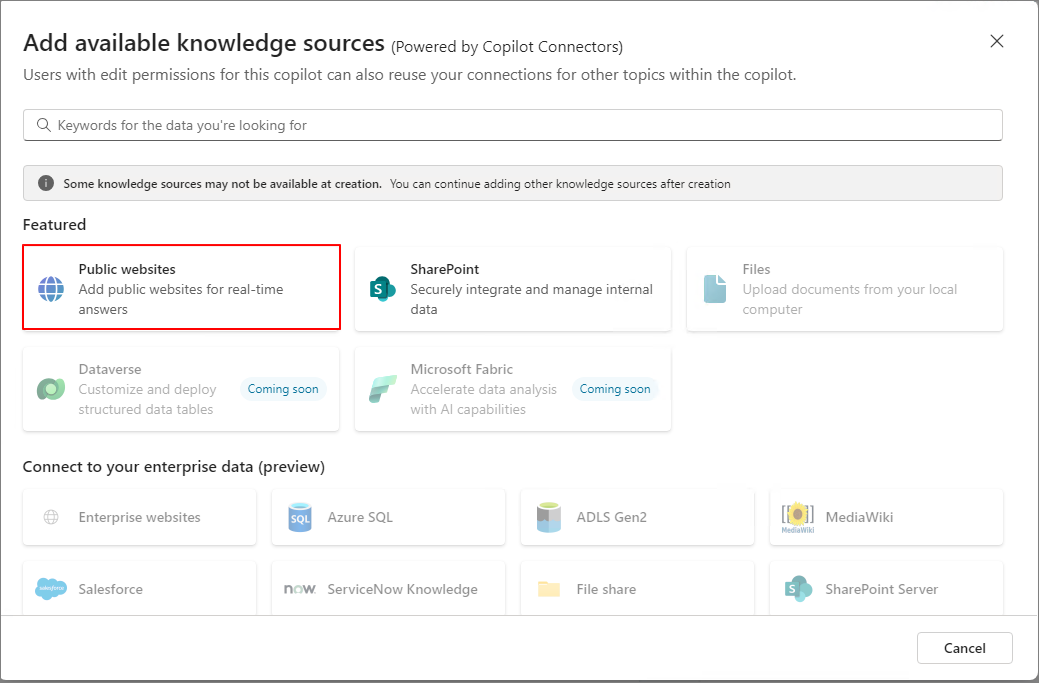1039x683 pixels.
Task: Choose the SharePoint card title
Action: 445,269
